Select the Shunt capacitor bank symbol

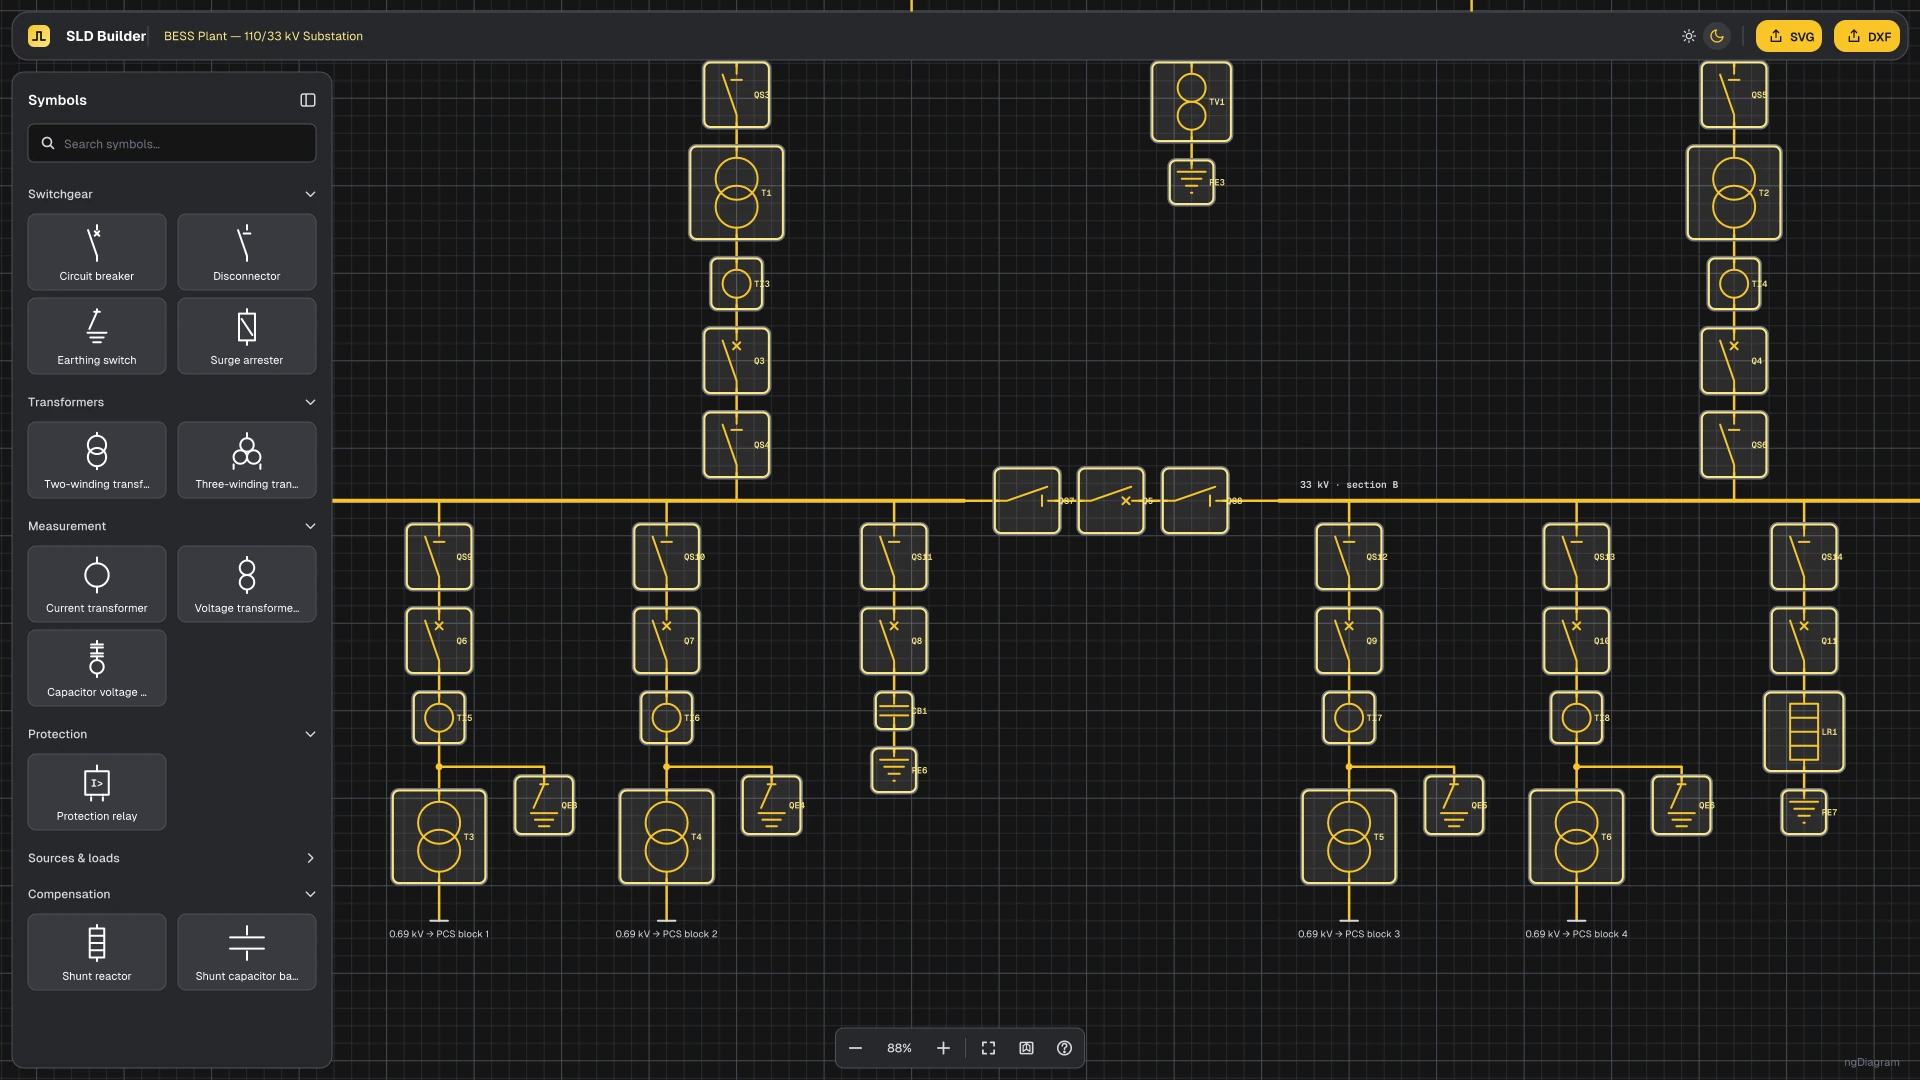click(247, 952)
